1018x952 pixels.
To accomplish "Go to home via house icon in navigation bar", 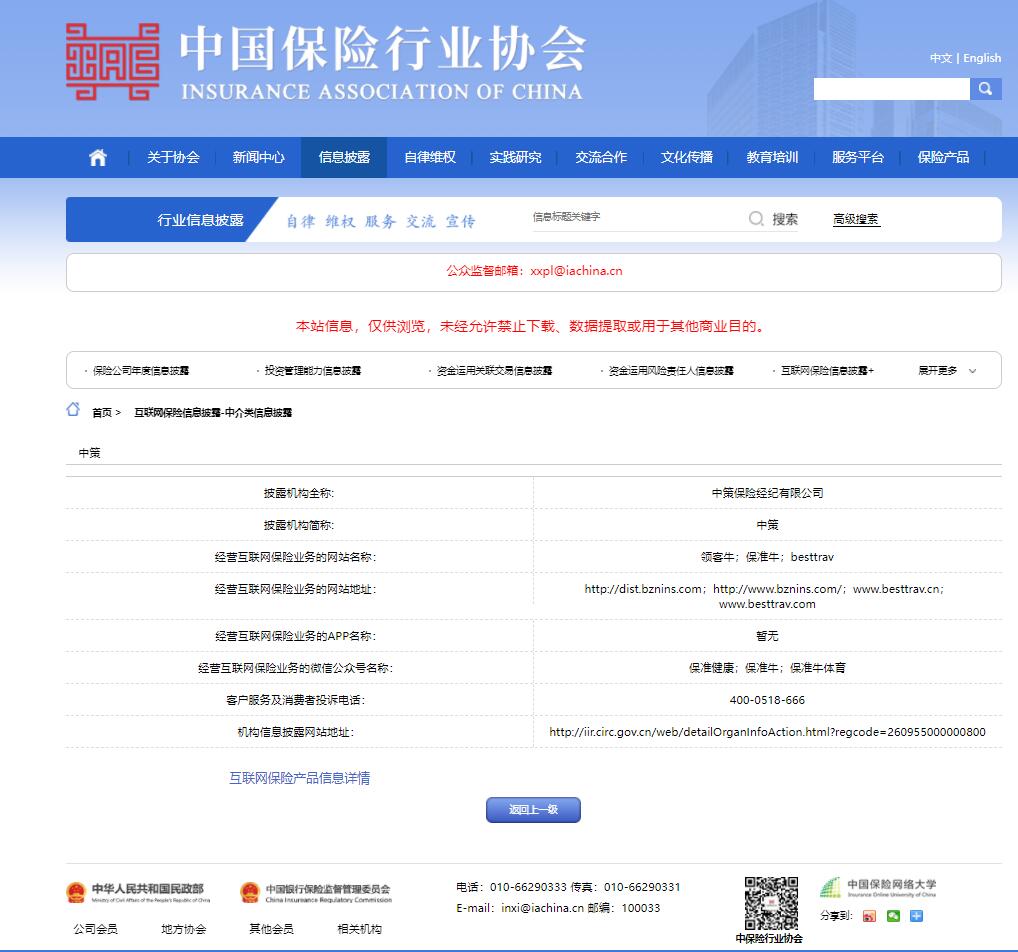I will 98,157.
